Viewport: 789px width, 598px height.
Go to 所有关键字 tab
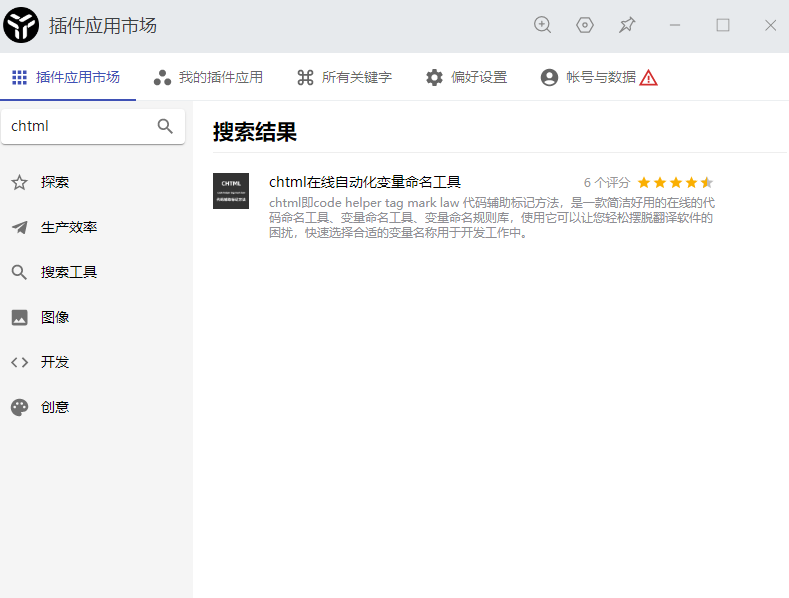pos(344,78)
